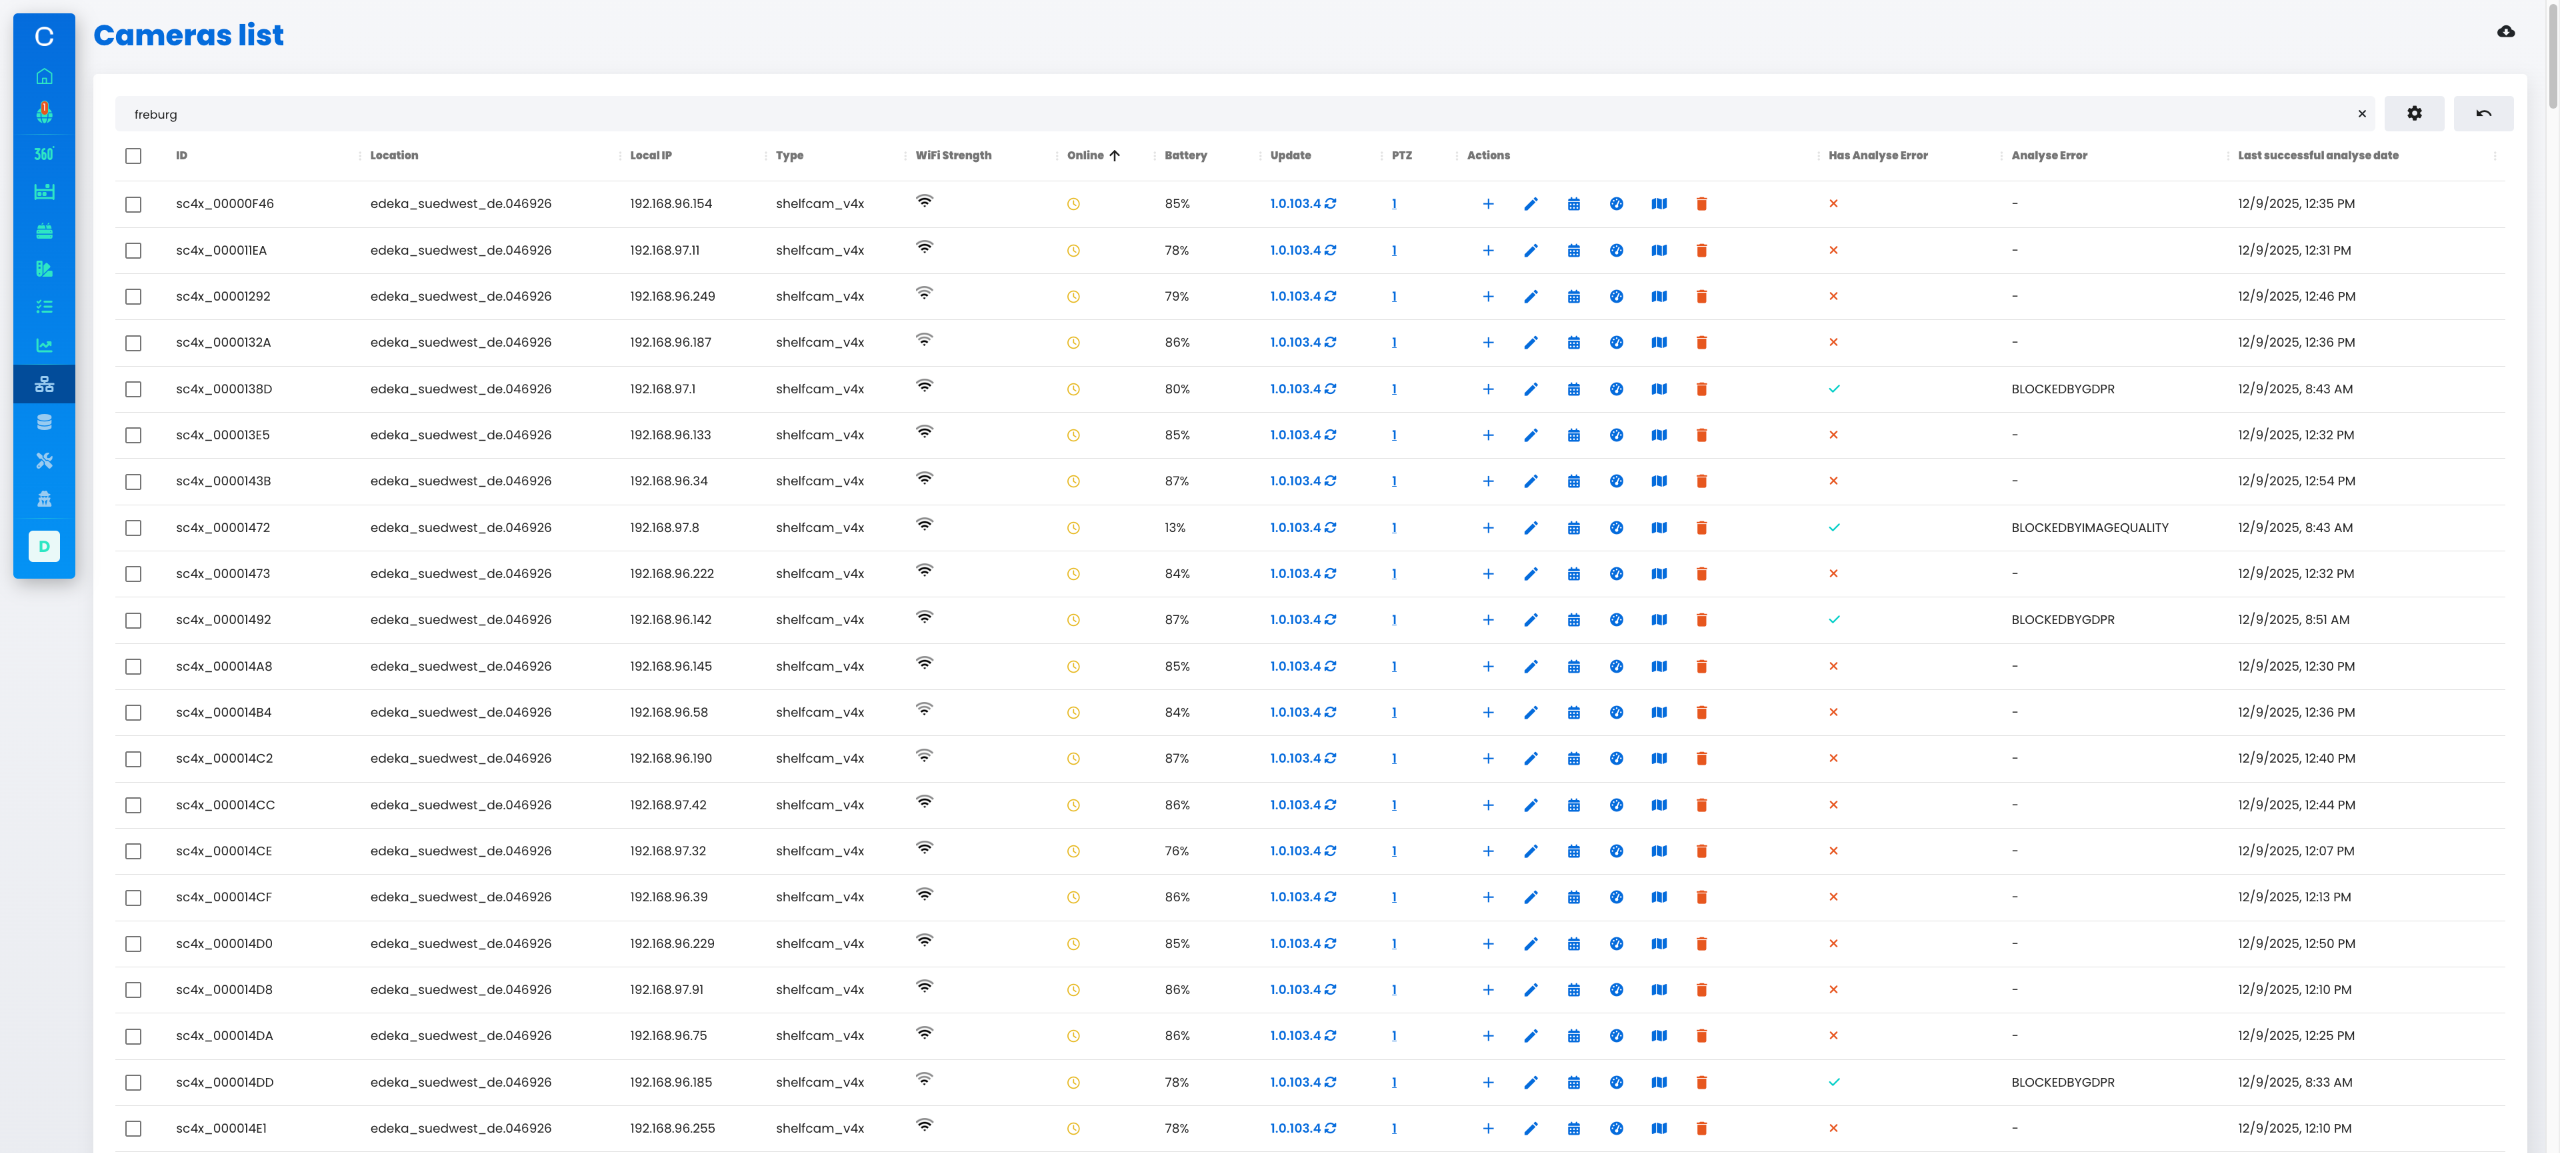Open the D user avatar menu
Image resolution: width=2560 pixels, height=1153 pixels.
pos(44,546)
